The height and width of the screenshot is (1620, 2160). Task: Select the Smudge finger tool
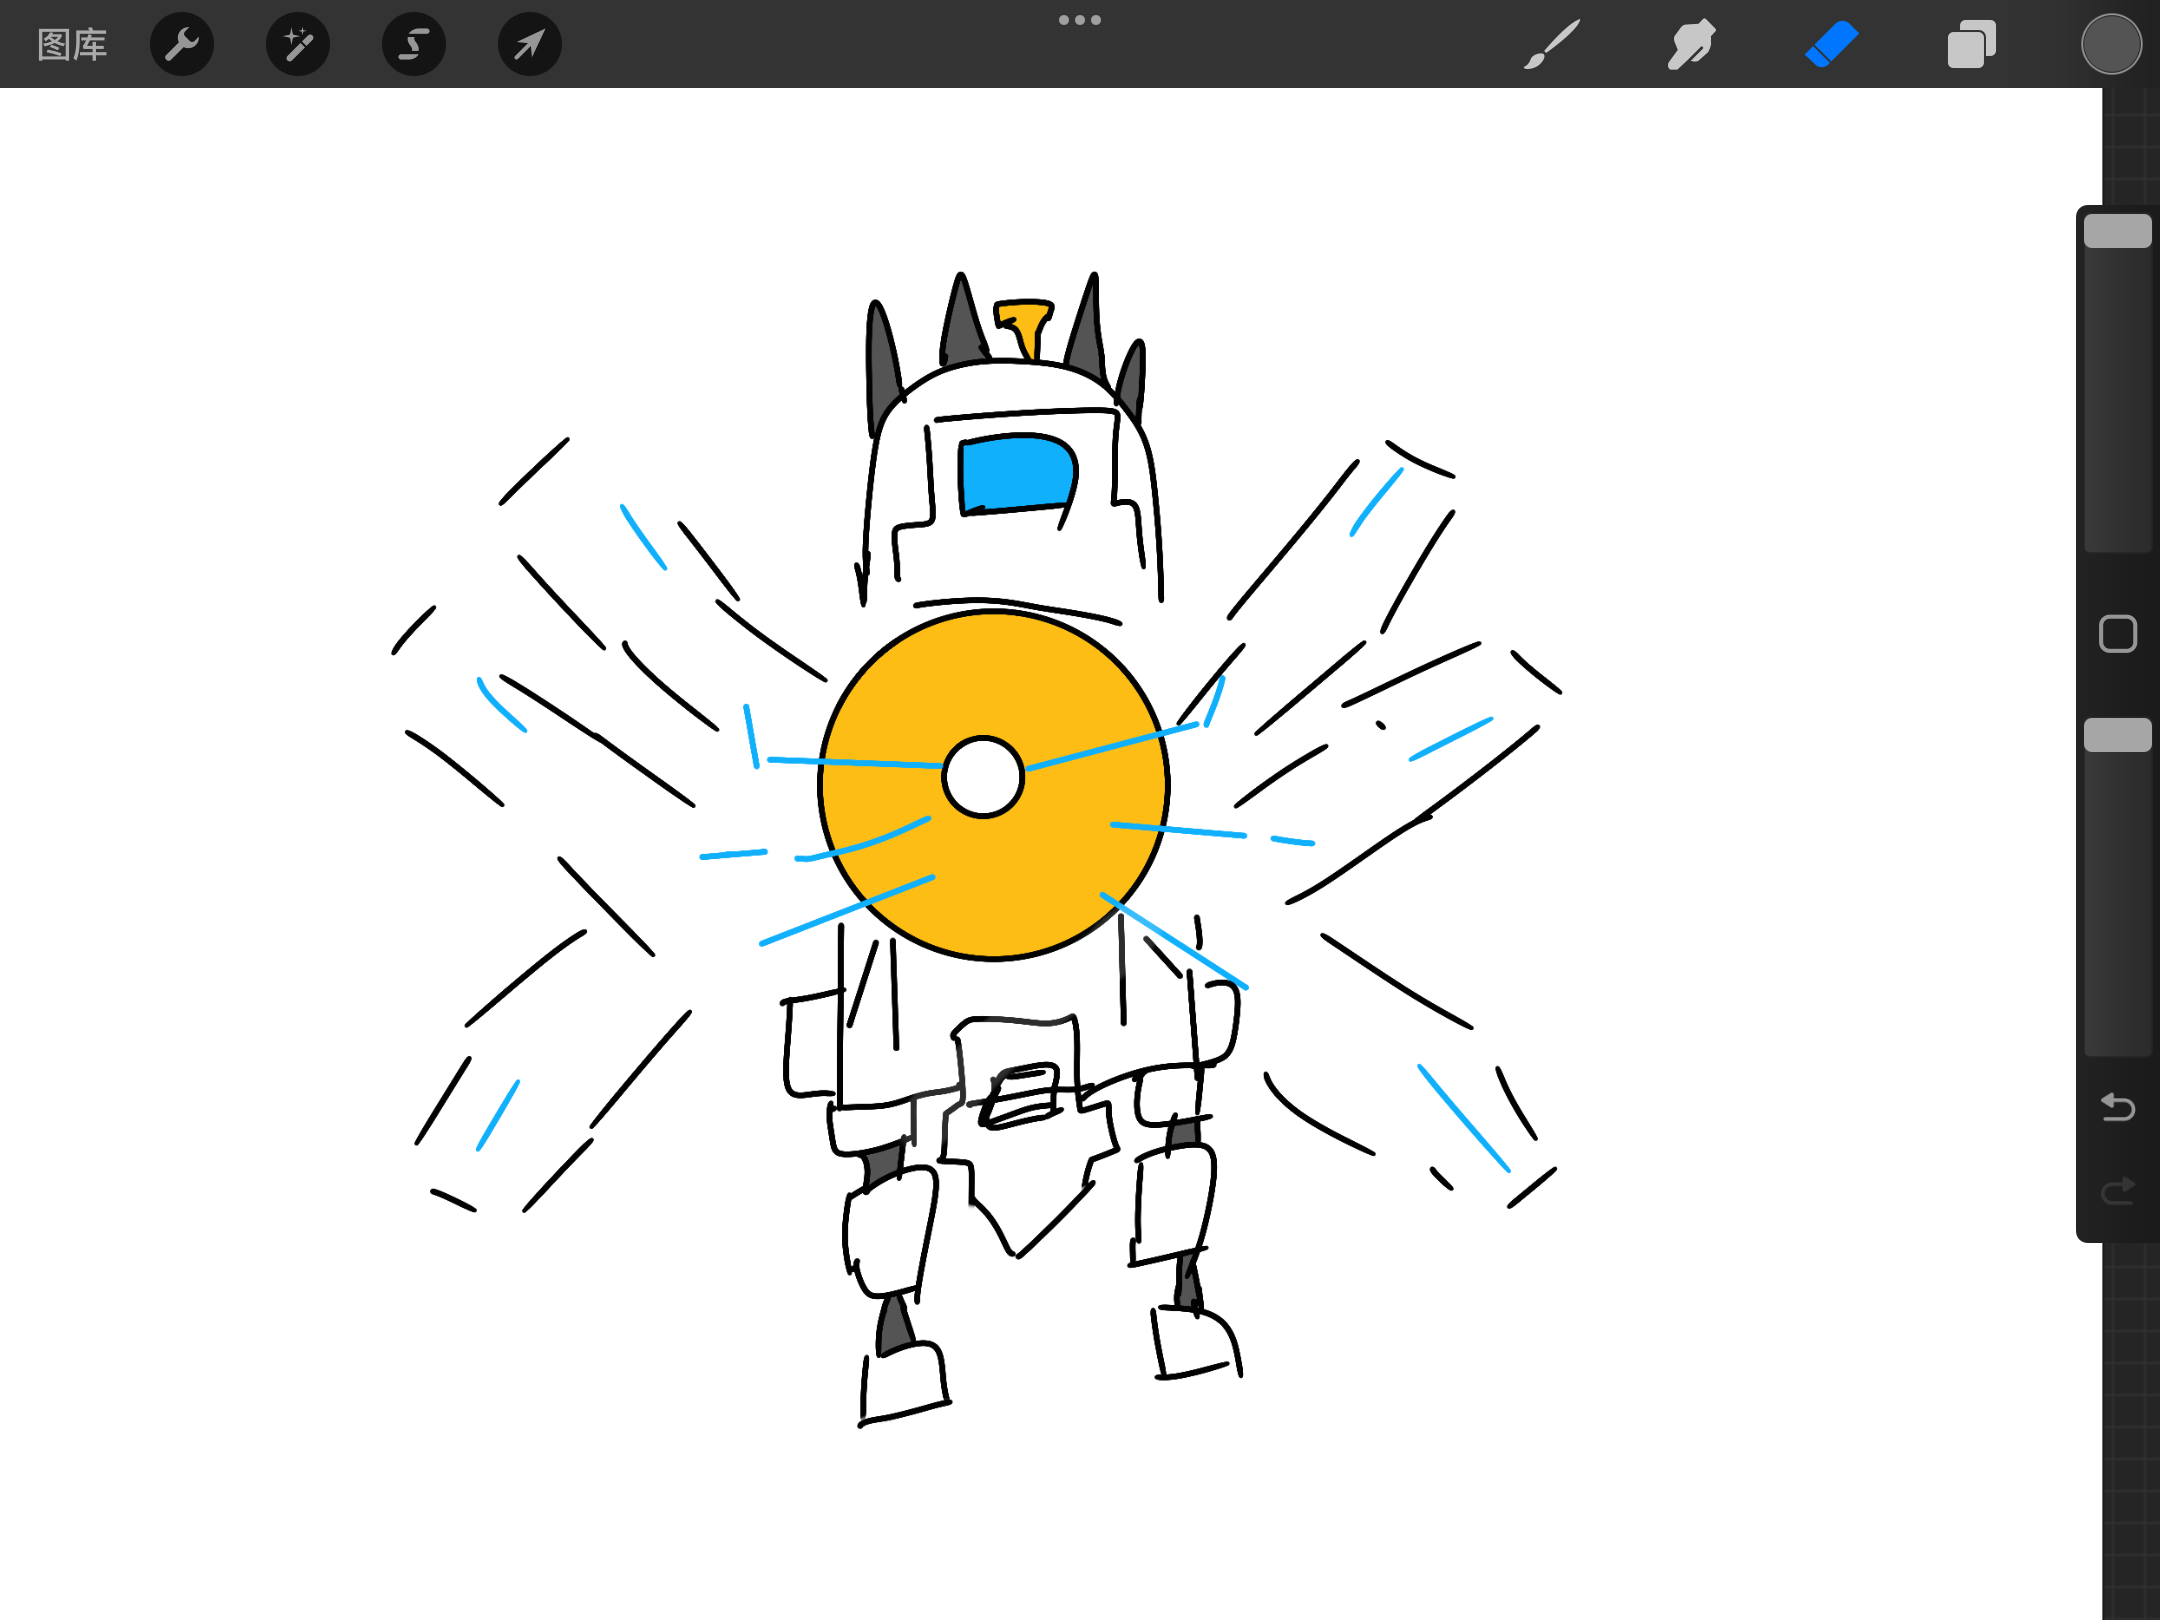click(1692, 45)
